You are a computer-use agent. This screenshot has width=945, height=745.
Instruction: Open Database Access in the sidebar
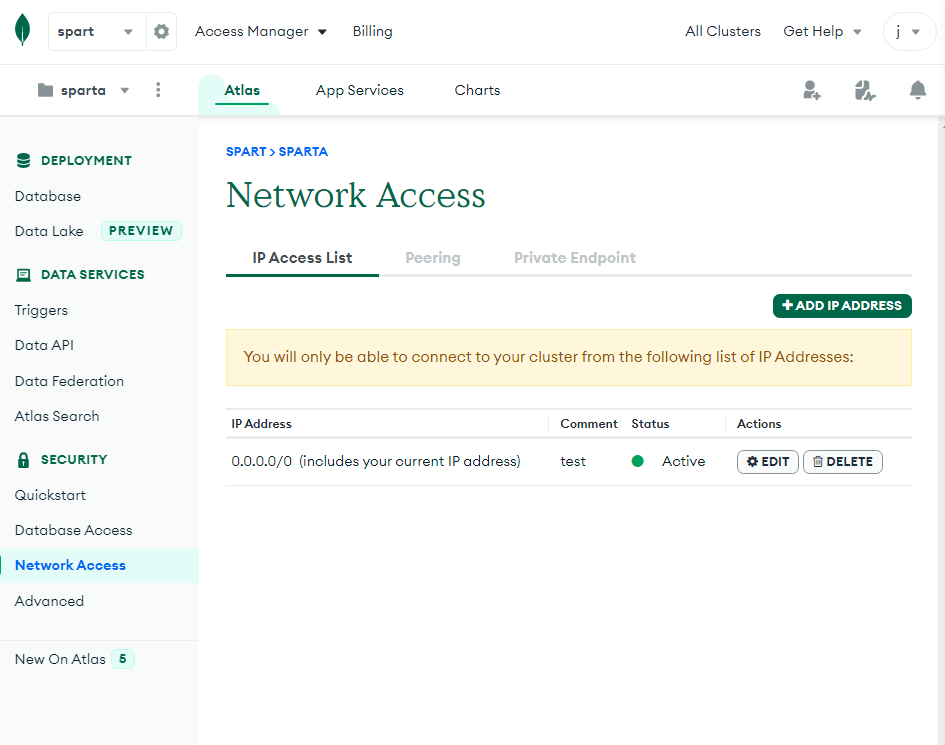point(74,530)
